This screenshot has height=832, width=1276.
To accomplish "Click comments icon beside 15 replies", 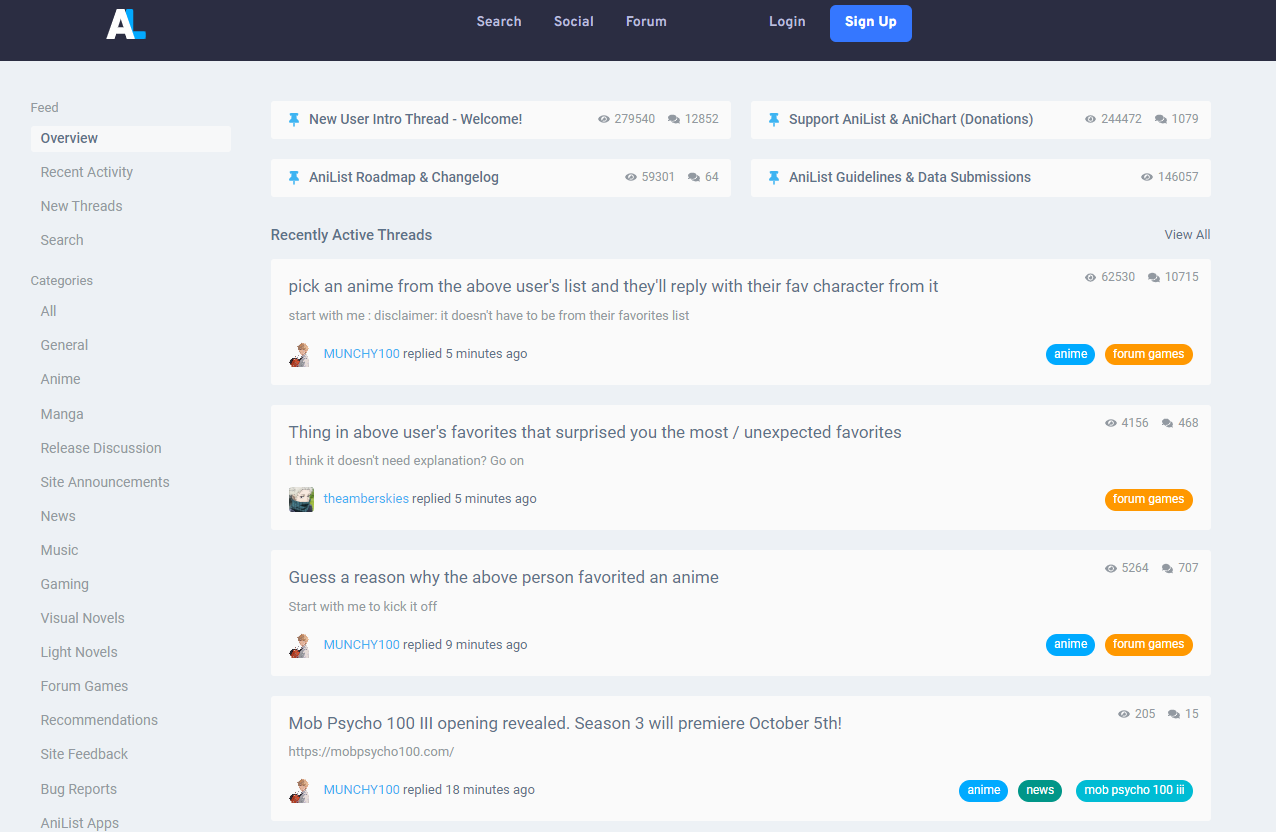I will coord(1174,714).
